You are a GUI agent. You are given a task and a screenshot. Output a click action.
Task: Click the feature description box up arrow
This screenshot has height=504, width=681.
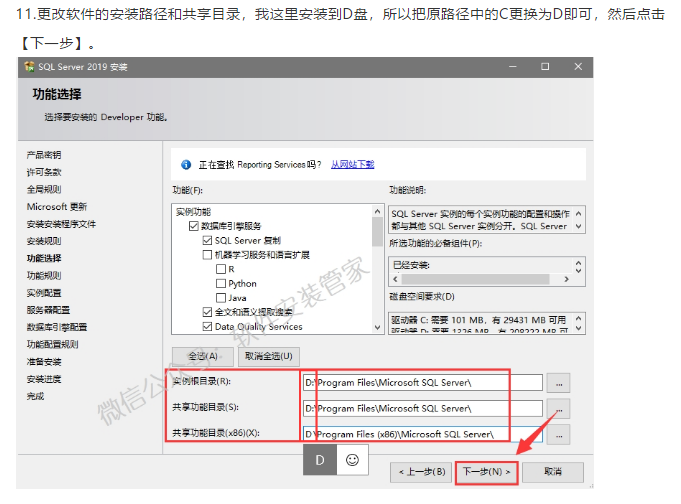tap(579, 213)
